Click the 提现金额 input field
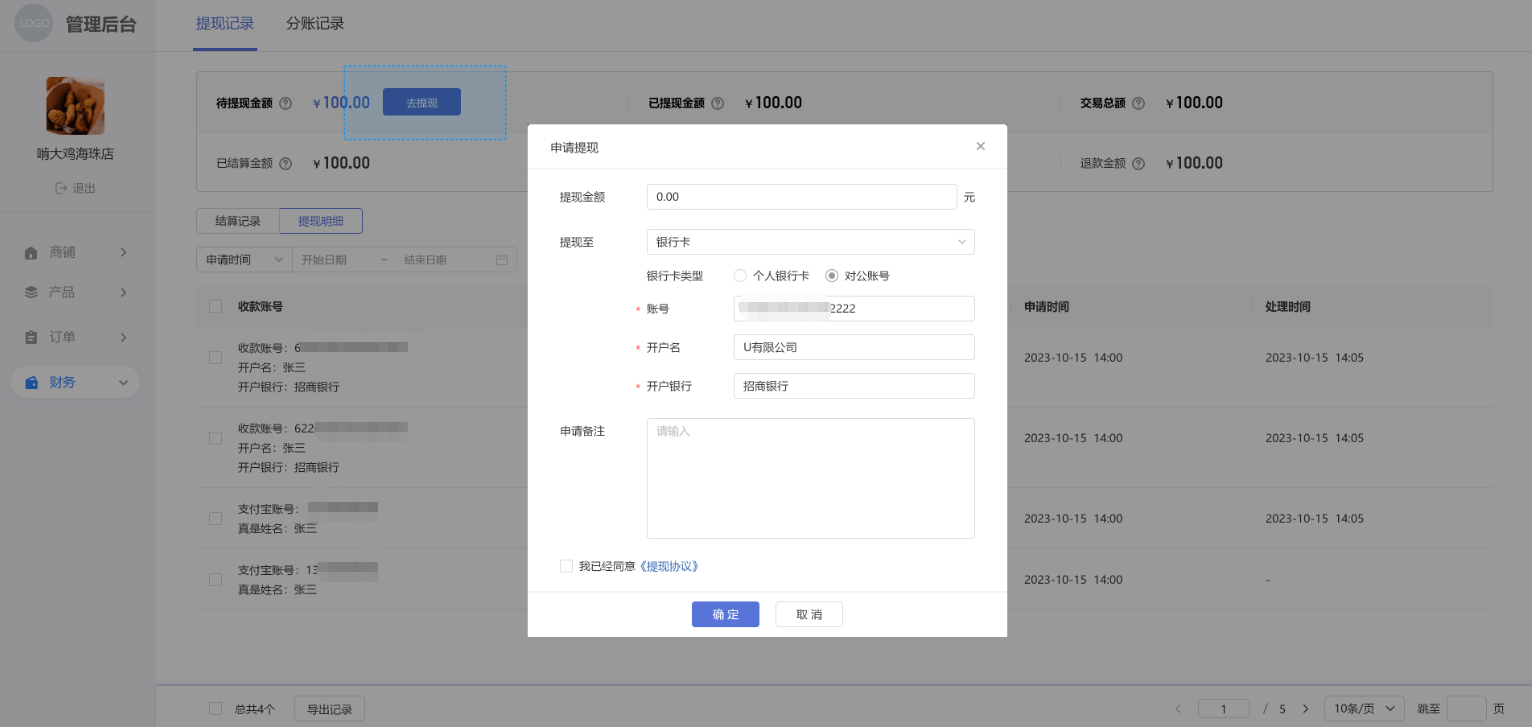 coord(801,197)
